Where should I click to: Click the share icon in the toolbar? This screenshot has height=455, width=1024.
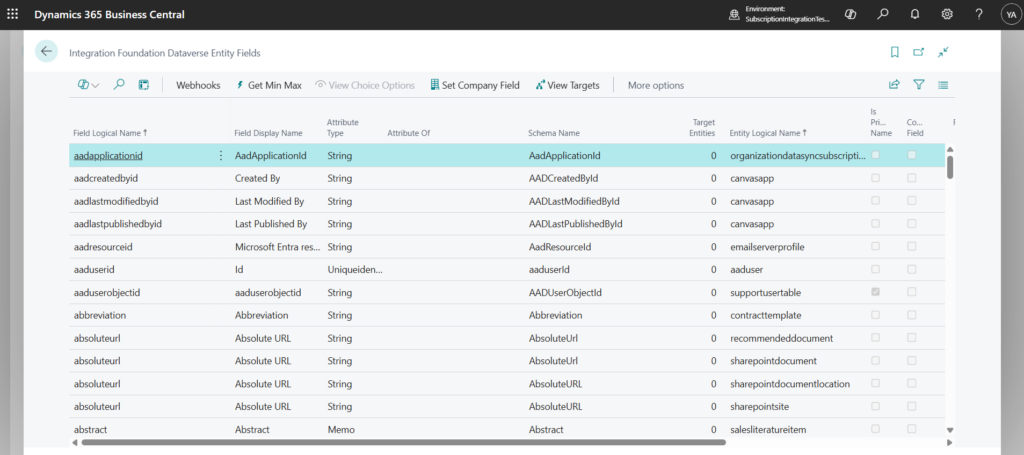[894, 85]
